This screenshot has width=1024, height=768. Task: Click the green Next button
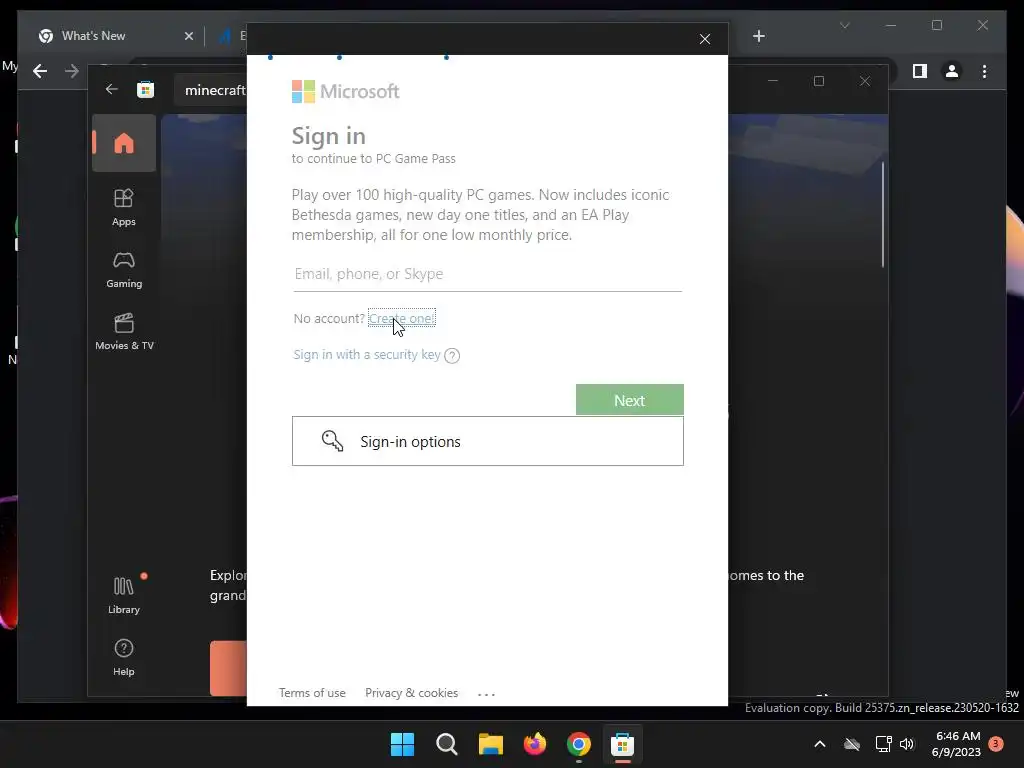coord(630,400)
